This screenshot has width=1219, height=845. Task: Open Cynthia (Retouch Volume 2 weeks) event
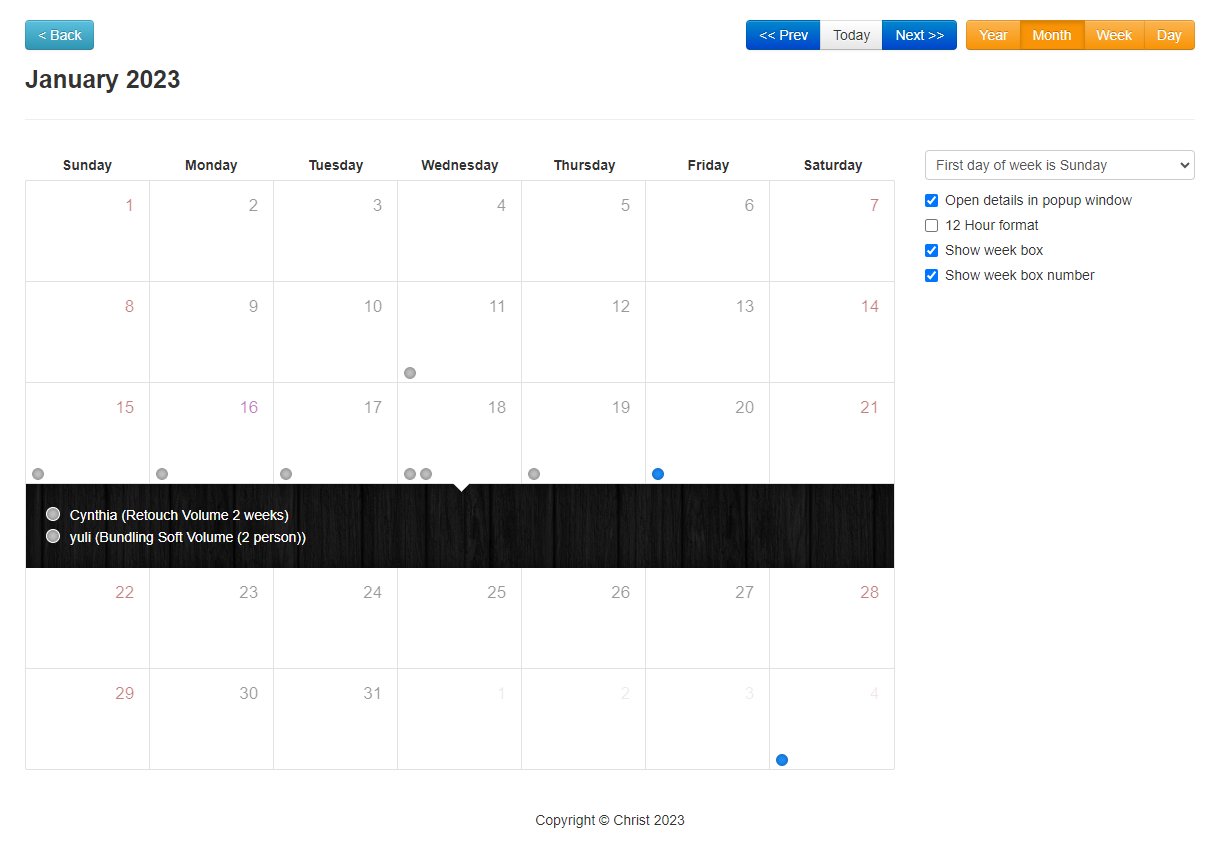179,515
